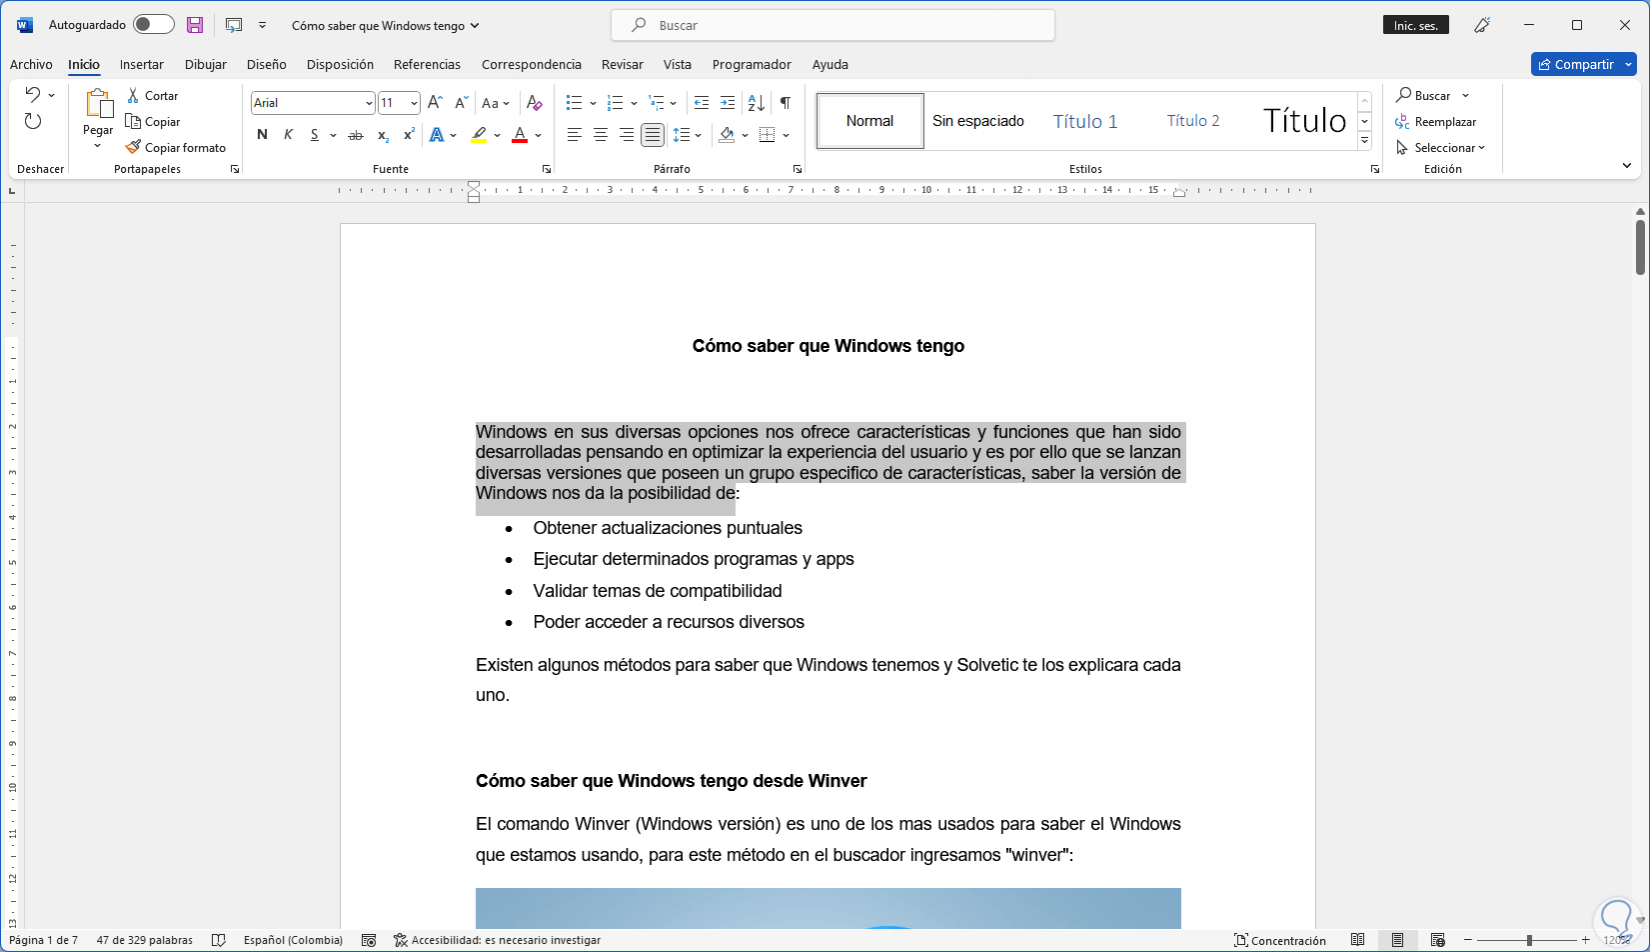1650x952 pixels.
Task: Toggle underline (S) formatting
Action: 314,135
